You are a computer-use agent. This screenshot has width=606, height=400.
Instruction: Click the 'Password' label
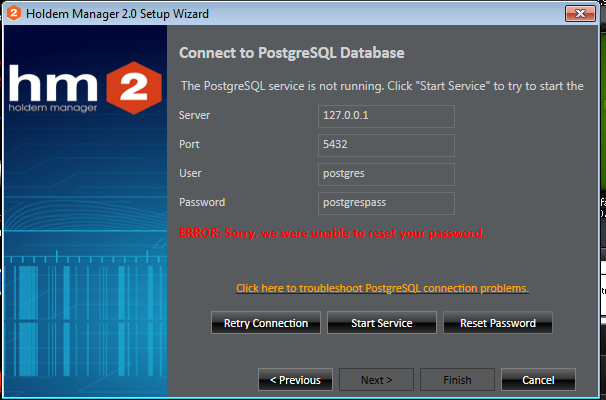pyautogui.click(x=202, y=202)
